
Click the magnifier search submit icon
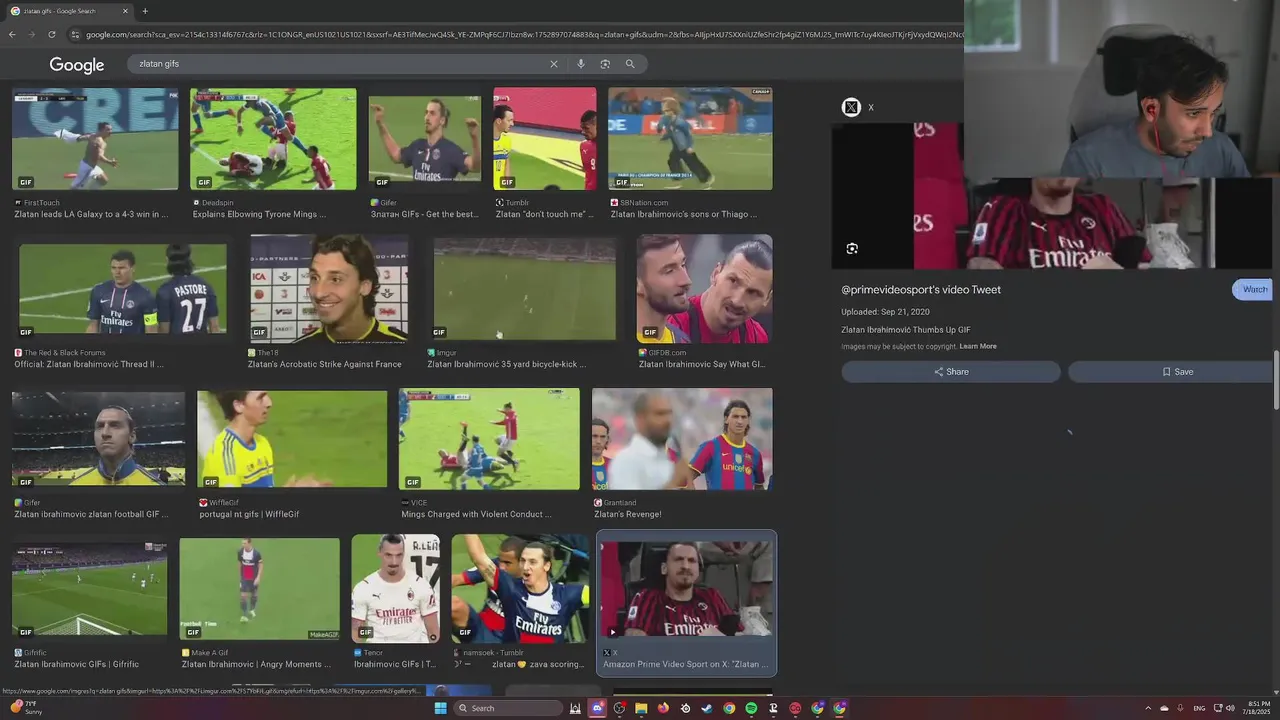[630, 64]
